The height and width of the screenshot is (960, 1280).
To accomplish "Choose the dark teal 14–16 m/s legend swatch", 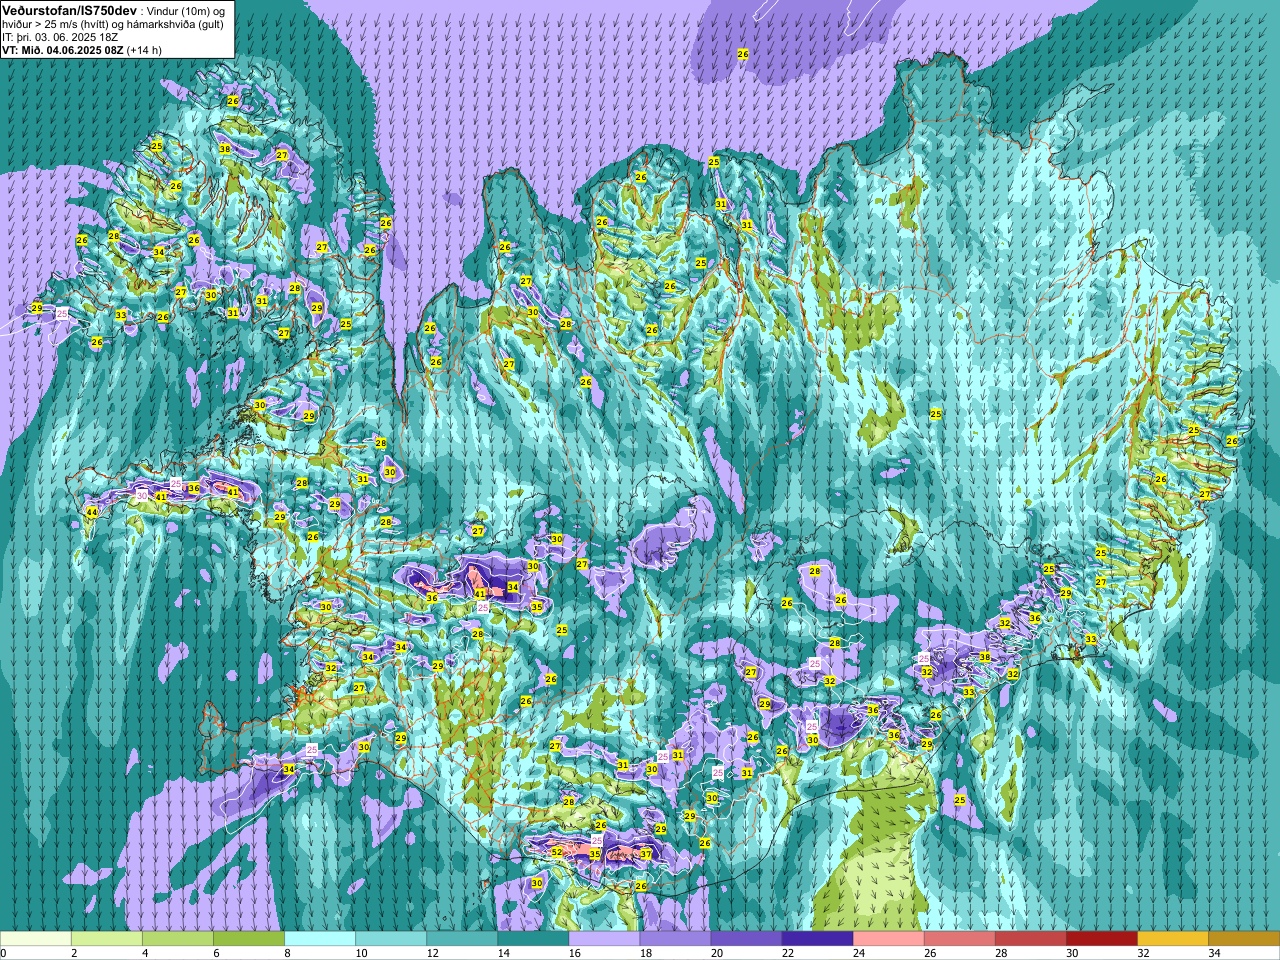I will click(533, 939).
